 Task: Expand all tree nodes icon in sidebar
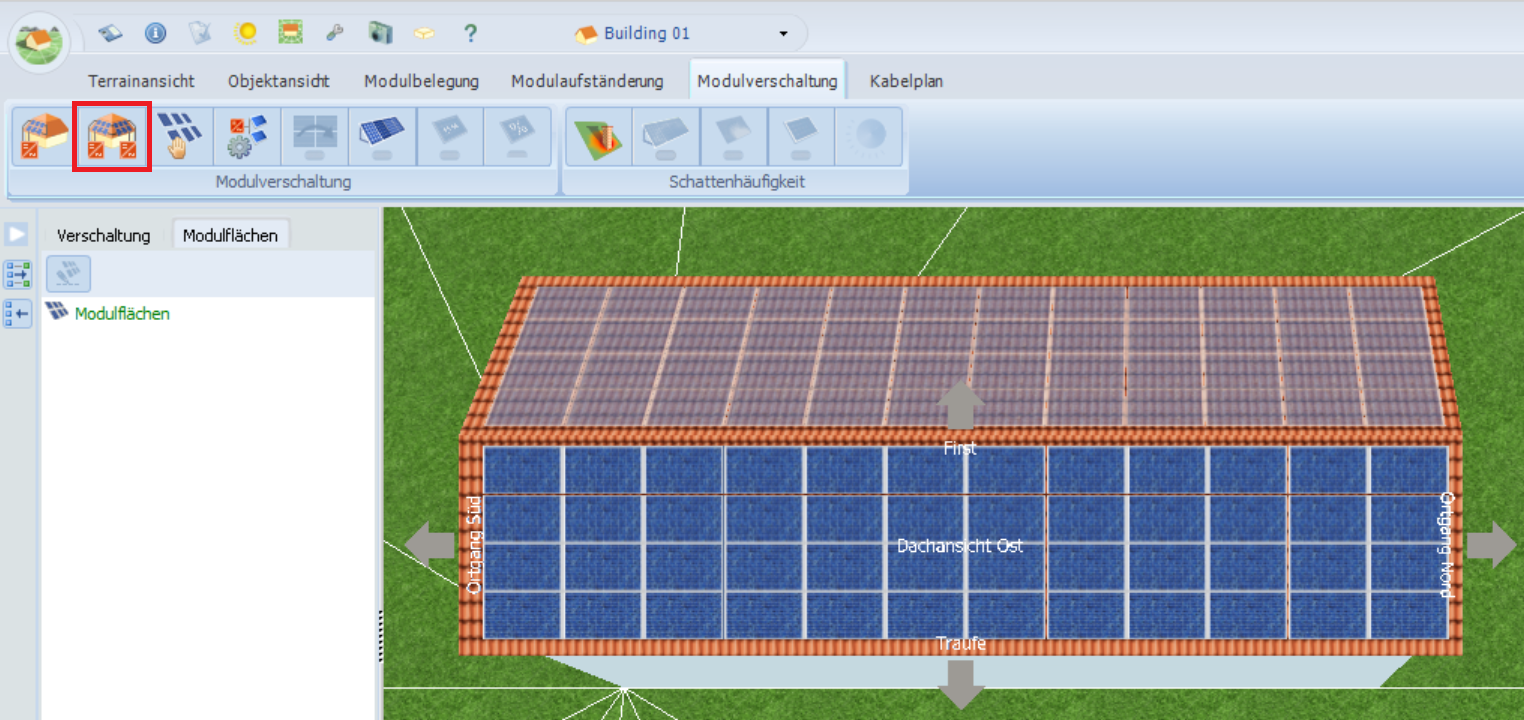coord(18,274)
